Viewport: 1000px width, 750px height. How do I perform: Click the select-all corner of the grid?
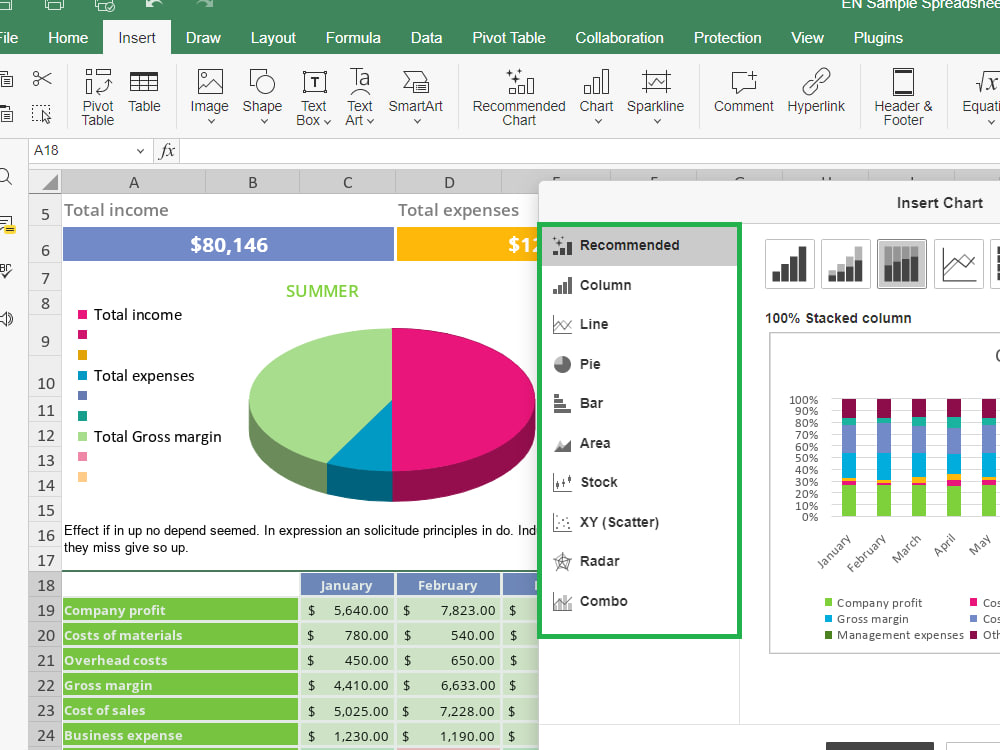coord(45,182)
